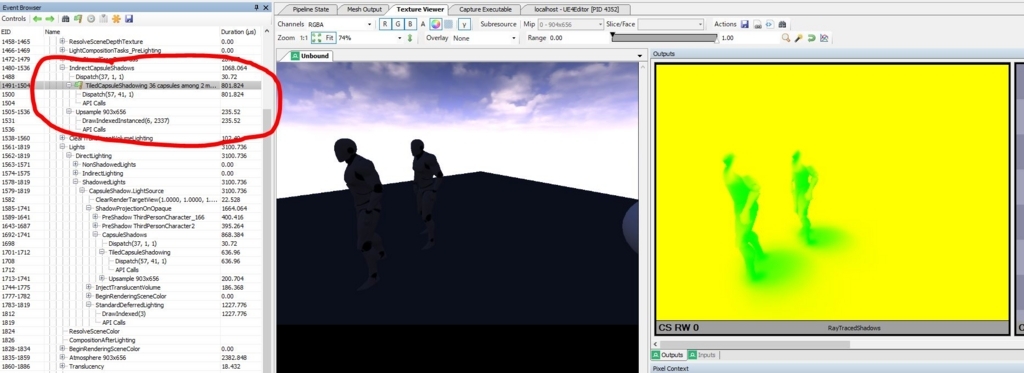Close the Event Browser panel

point(265,7)
